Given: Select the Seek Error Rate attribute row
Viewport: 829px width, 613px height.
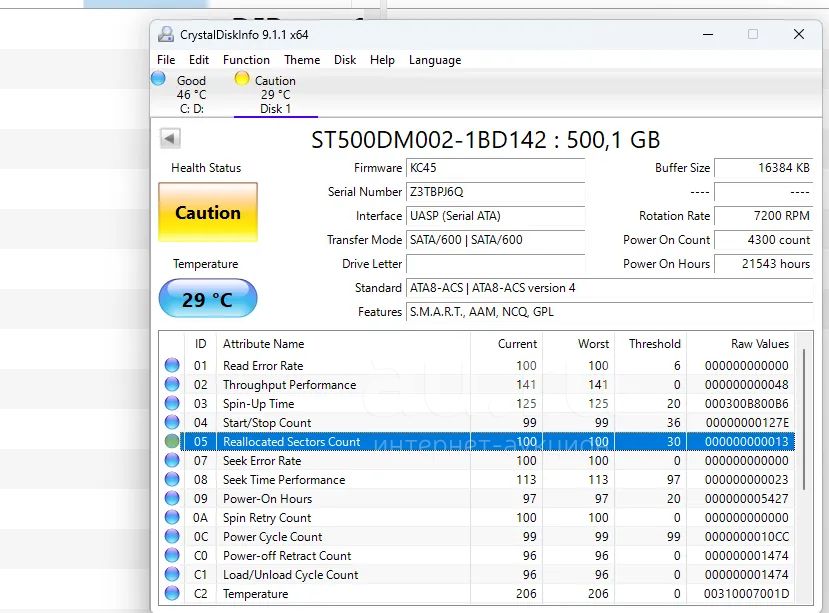Looking at the screenshot, I should pyautogui.click(x=477, y=460).
